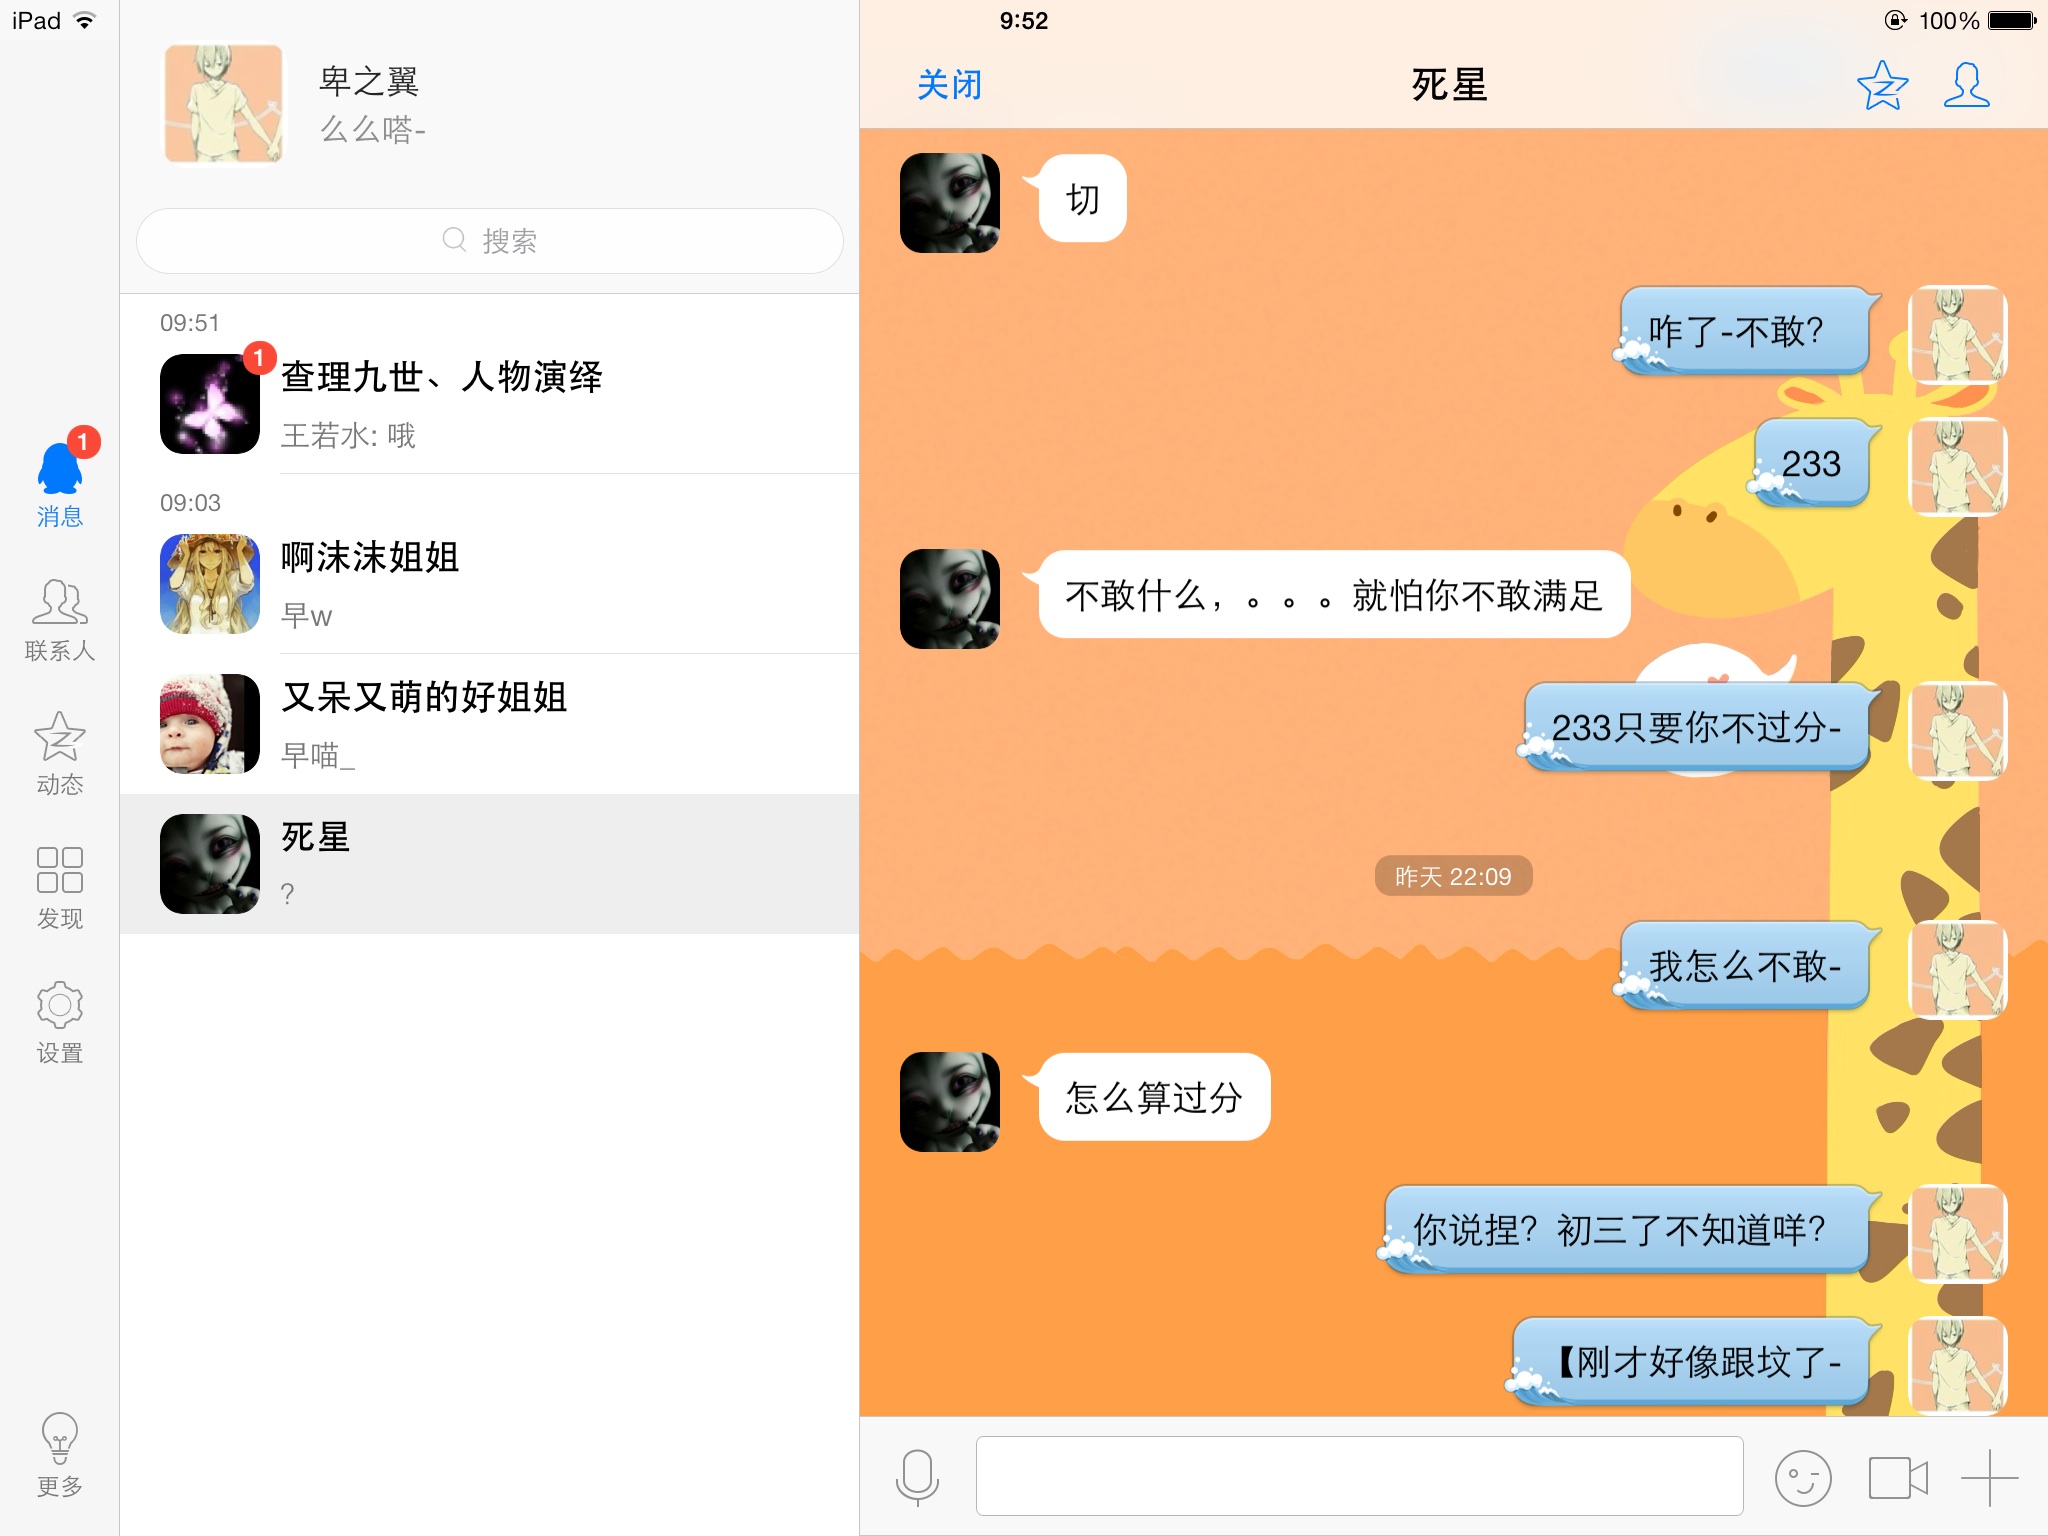Open the emoji smiley picker
Screen dimensions: 2048x1536
coord(1802,1477)
